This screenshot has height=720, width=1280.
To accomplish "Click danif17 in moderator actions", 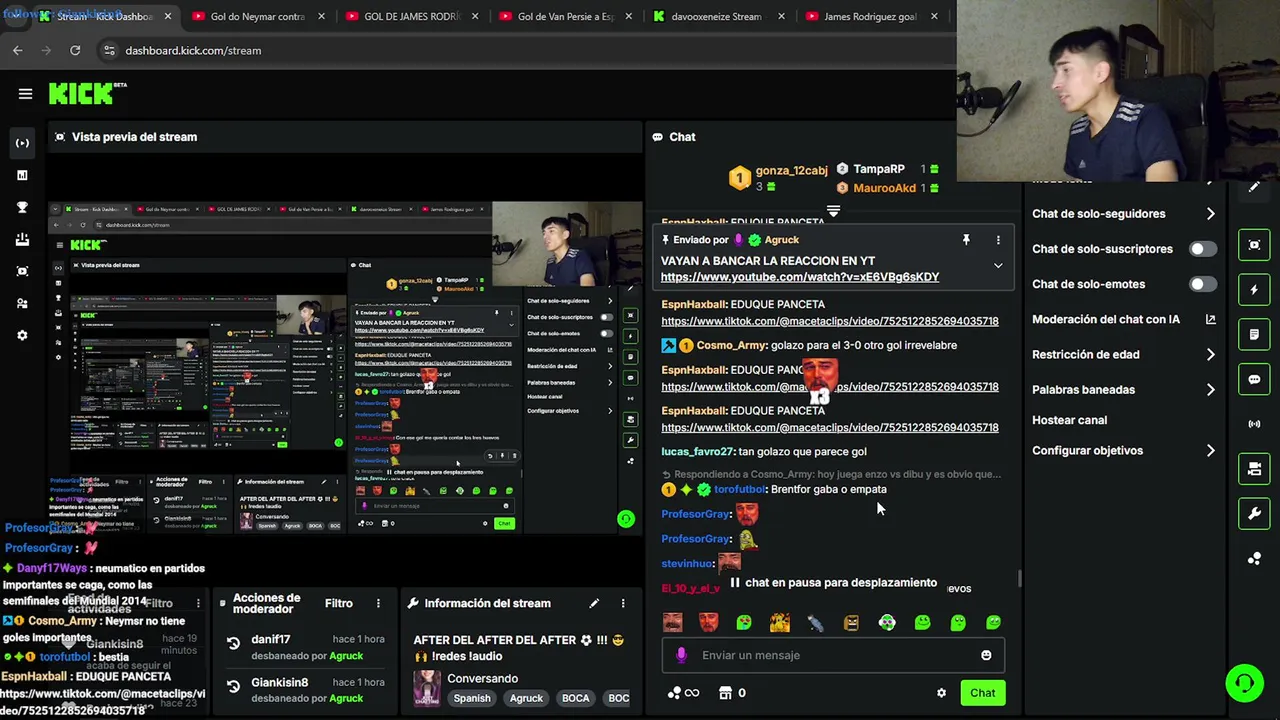I will point(270,640).
